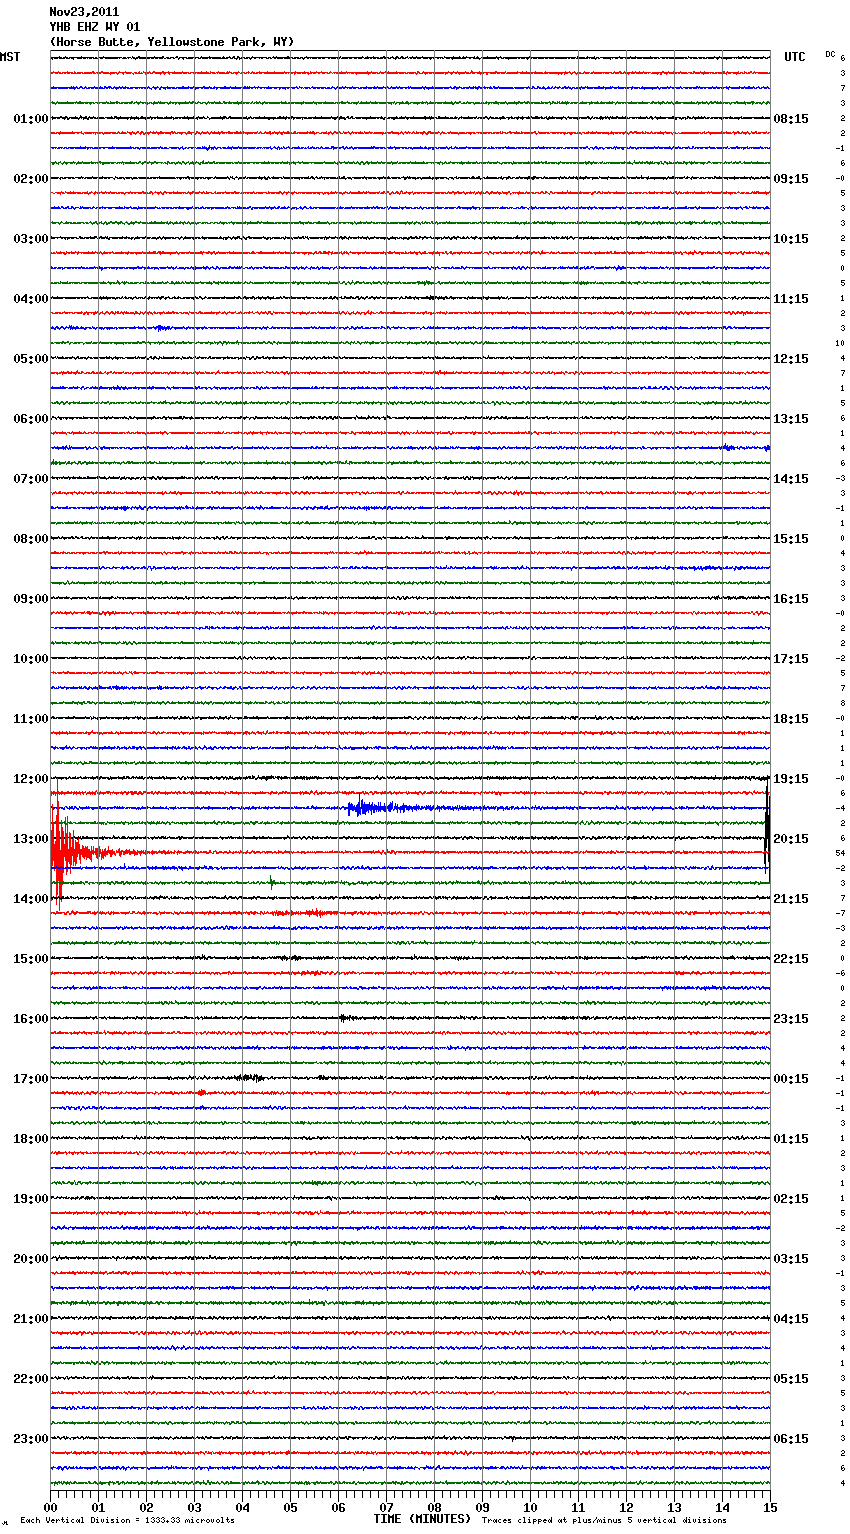Click the "22:15" UTC time label
This screenshot has height=1534, width=850.
pos(791,959)
